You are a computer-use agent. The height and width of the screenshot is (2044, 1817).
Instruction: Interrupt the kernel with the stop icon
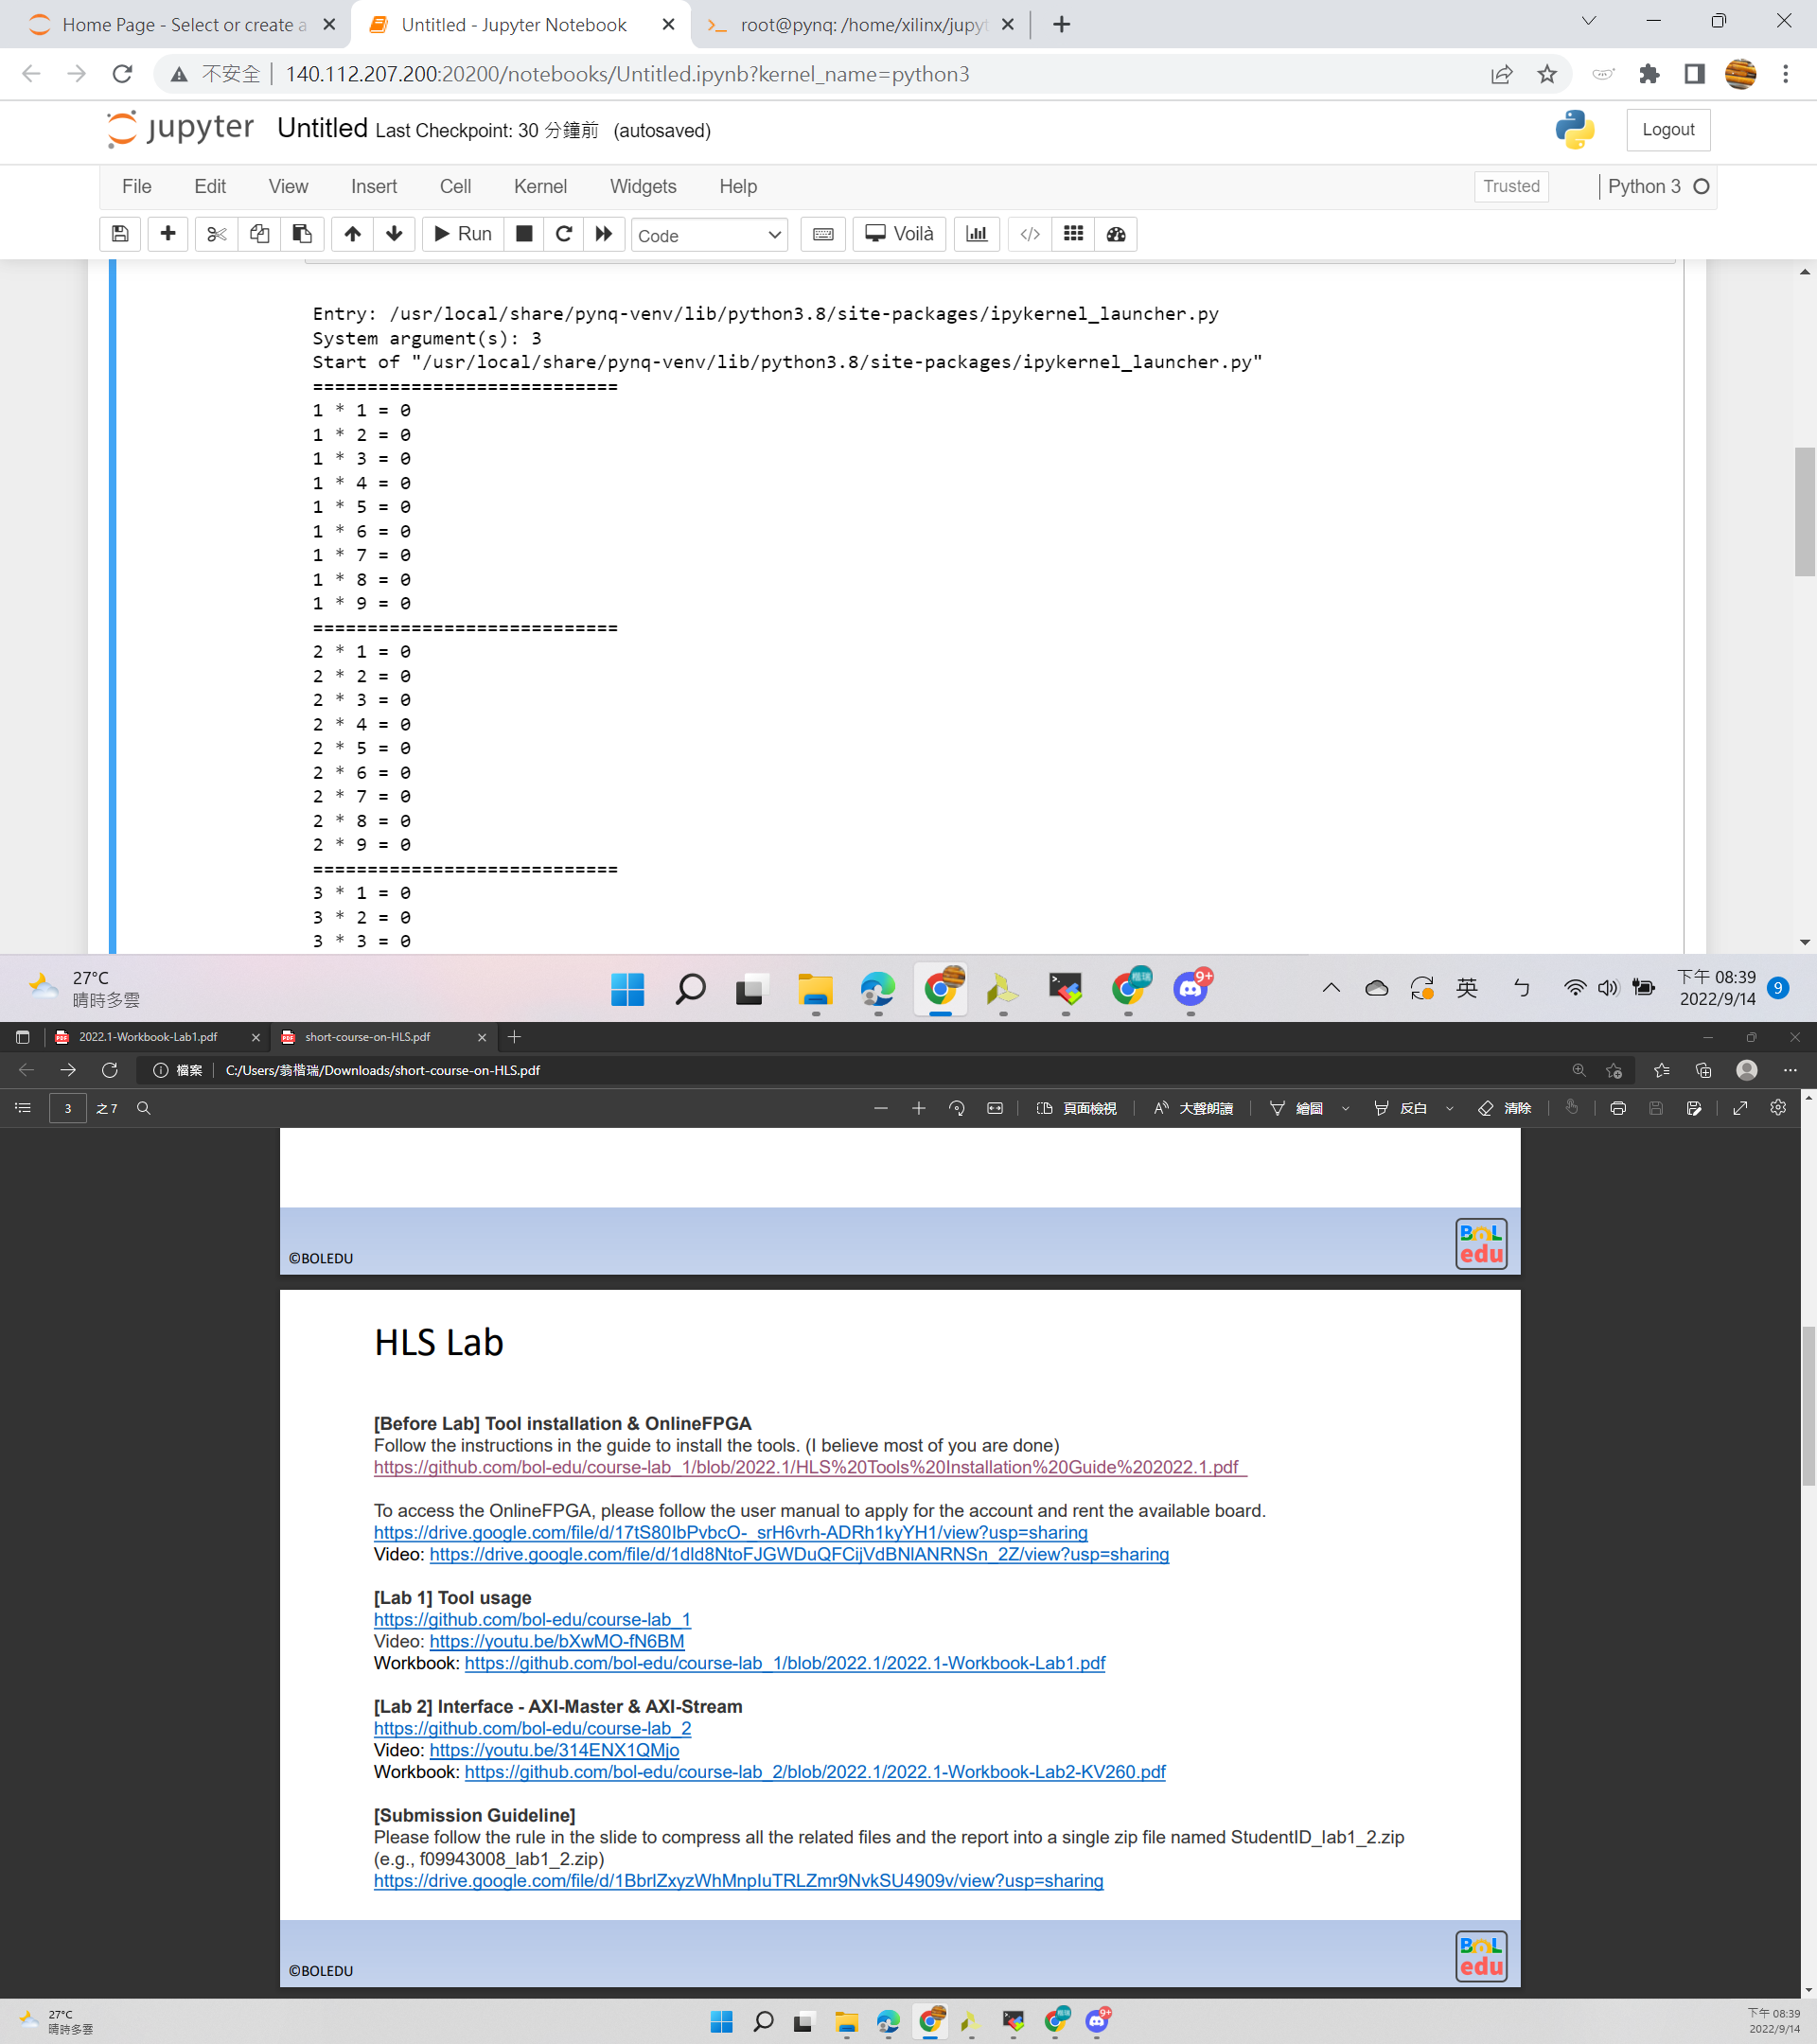(x=523, y=234)
